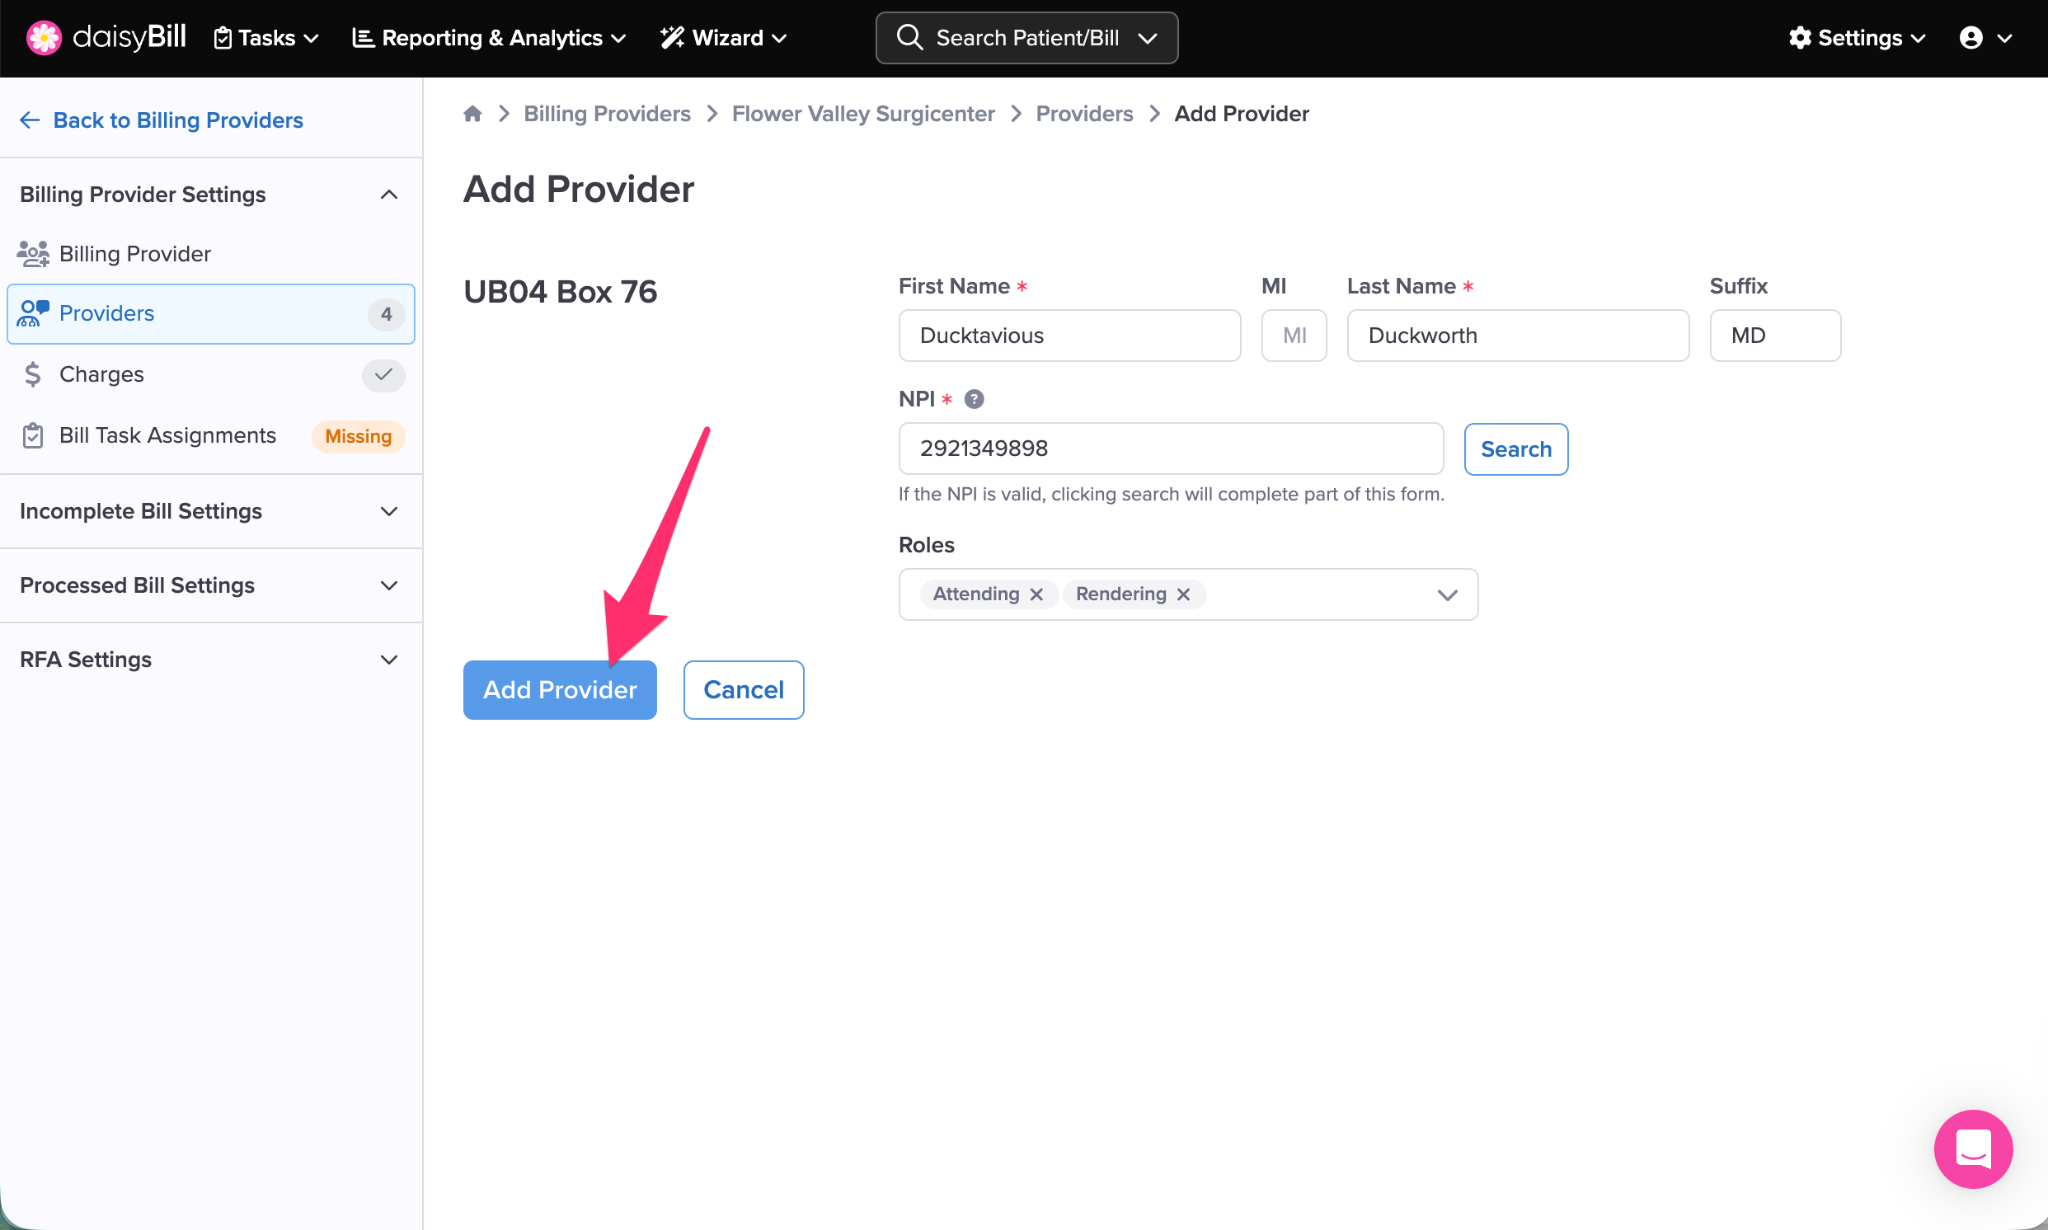Open the chat support bubble

tap(1972, 1149)
